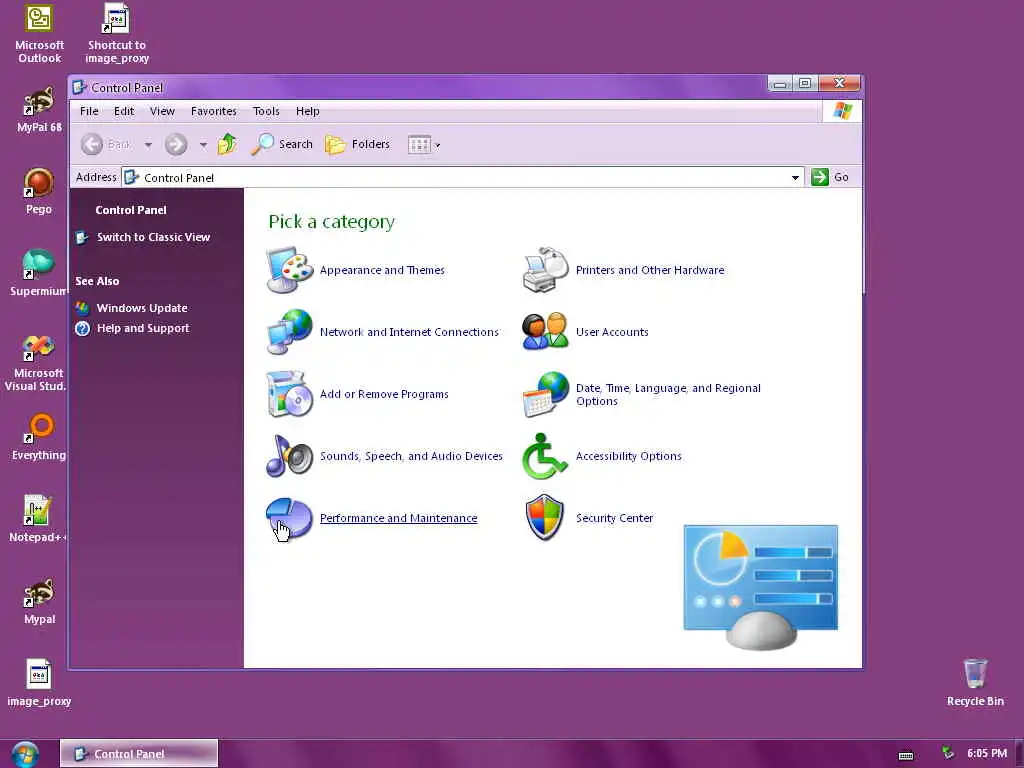The height and width of the screenshot is (768, 1024).
Task: Click the Forward arrow toolbar button
Action: (x=176, y=144)
